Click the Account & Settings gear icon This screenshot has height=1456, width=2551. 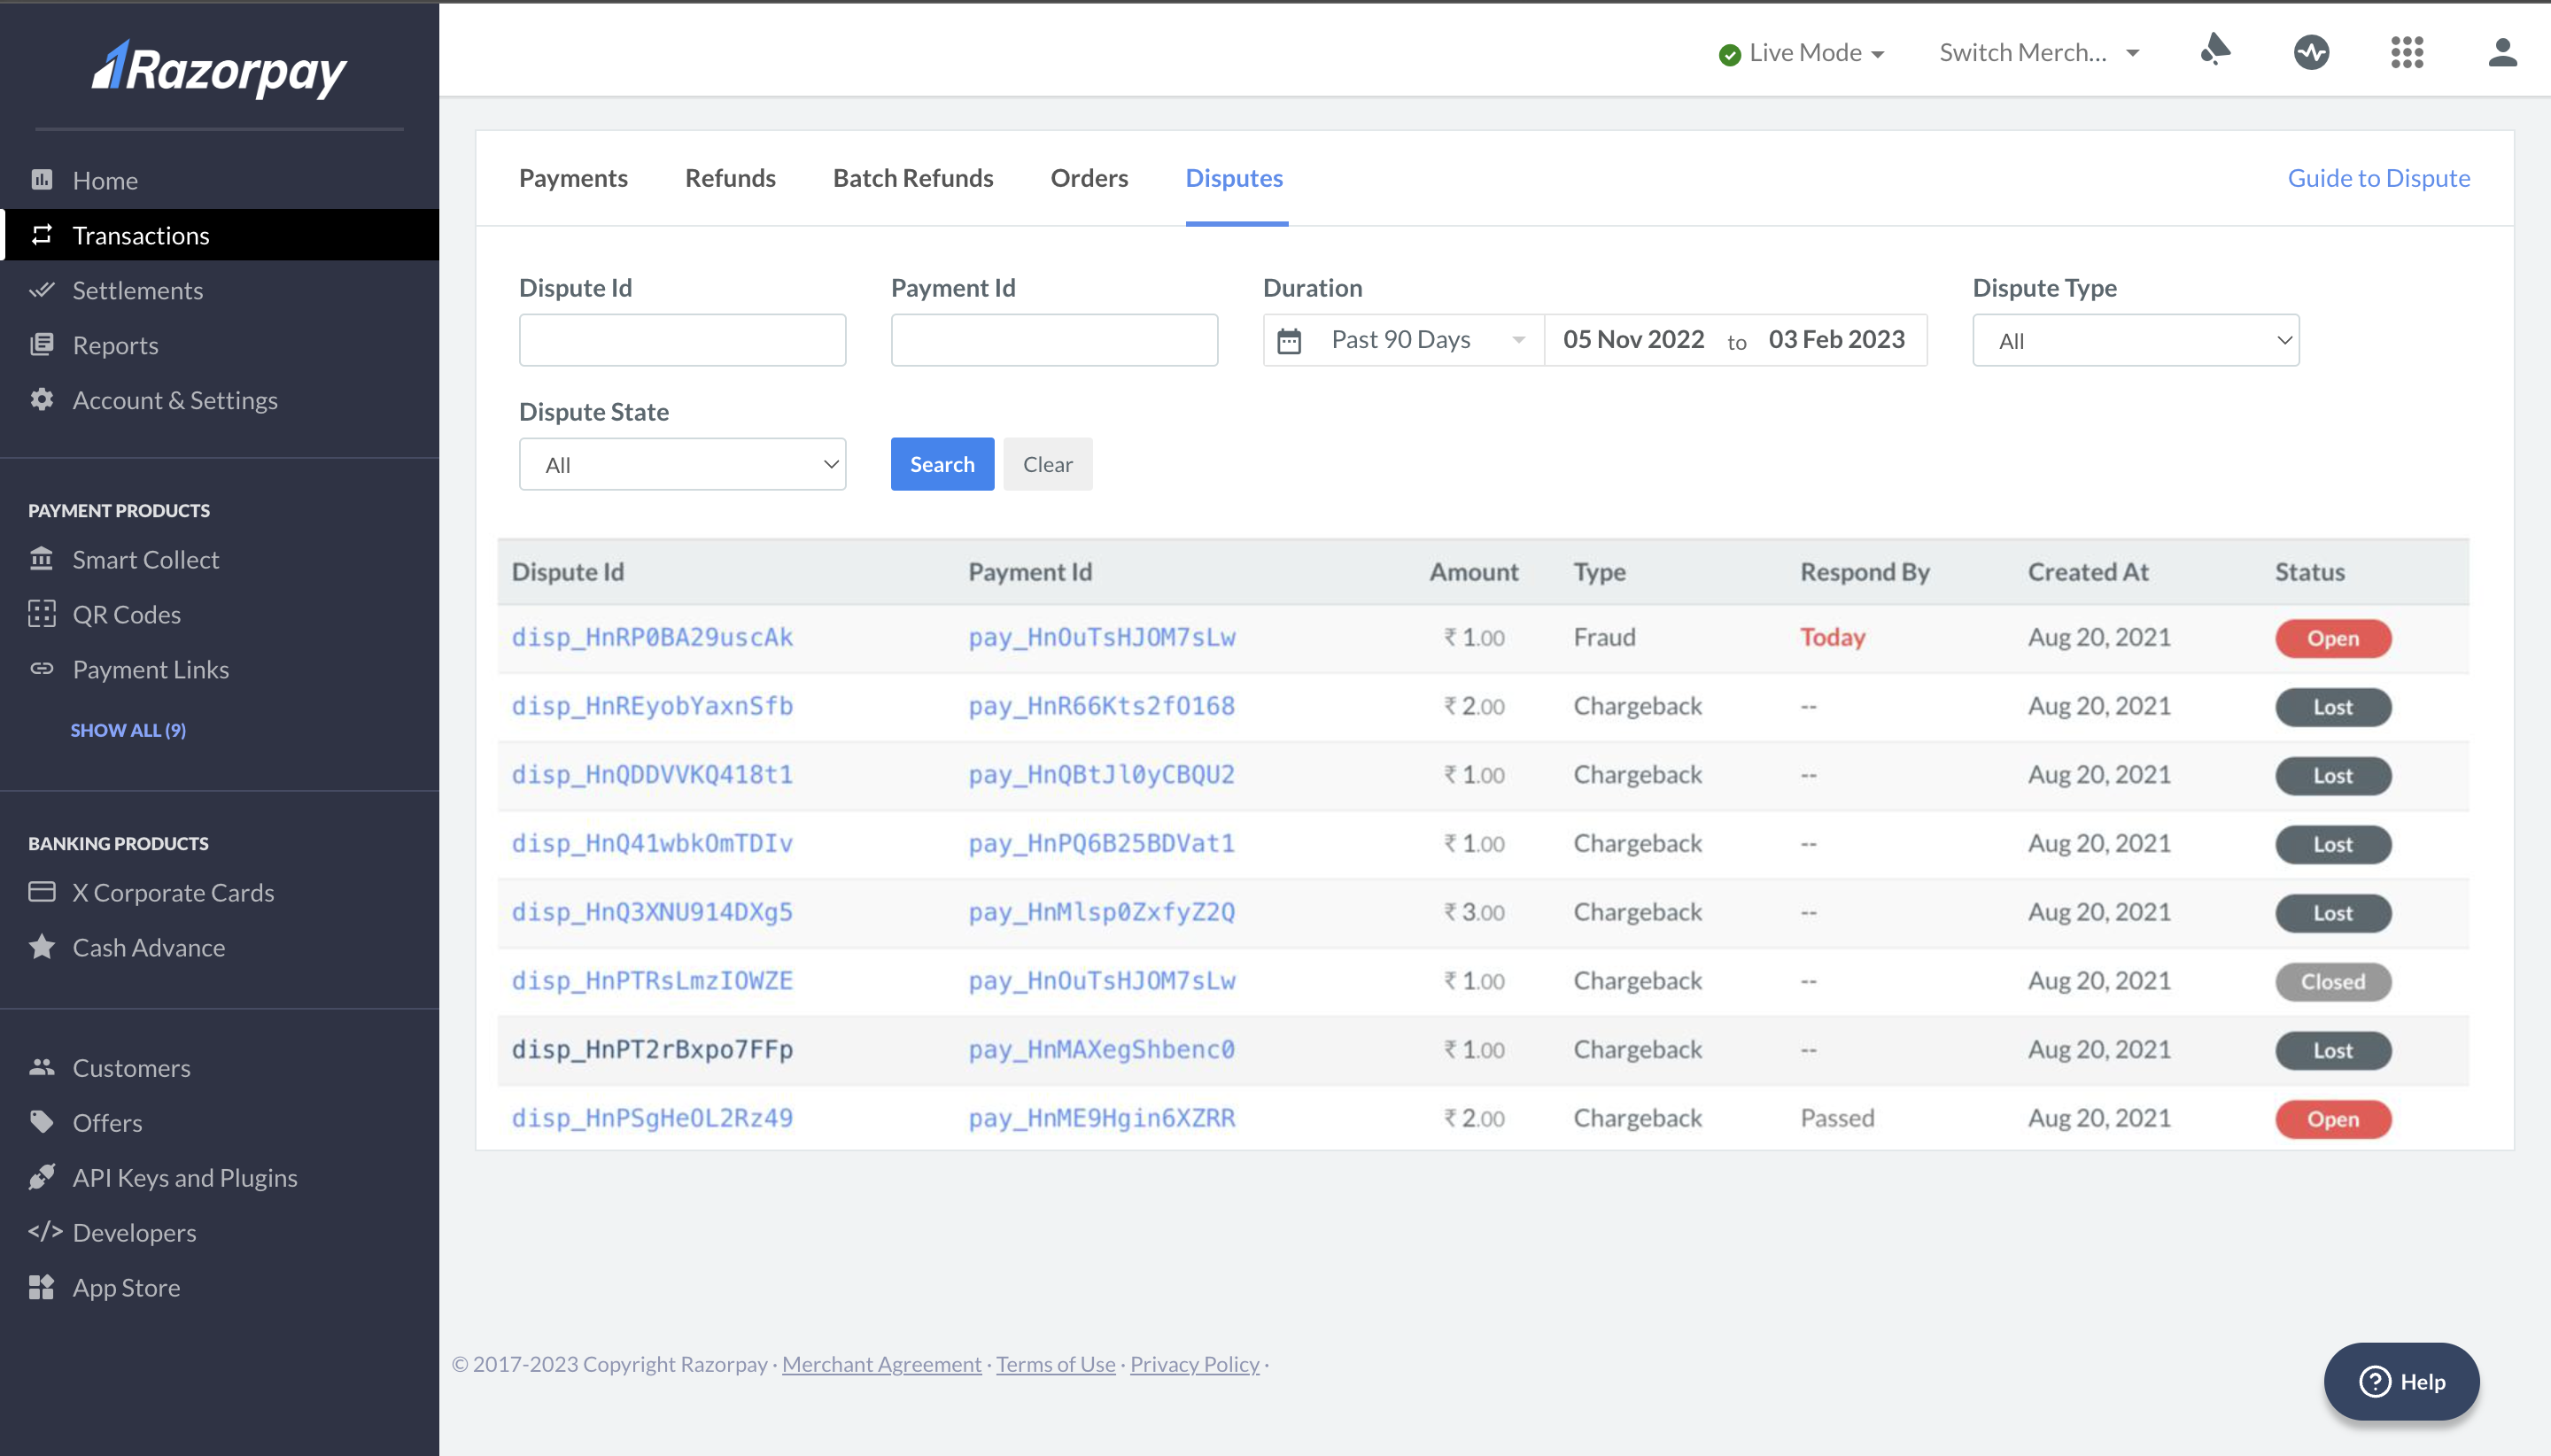coord(41,399)
